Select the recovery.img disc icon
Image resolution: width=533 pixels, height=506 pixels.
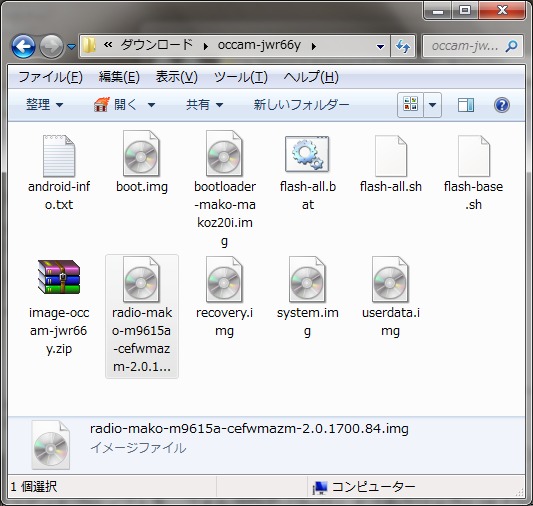tap(224, 279)
